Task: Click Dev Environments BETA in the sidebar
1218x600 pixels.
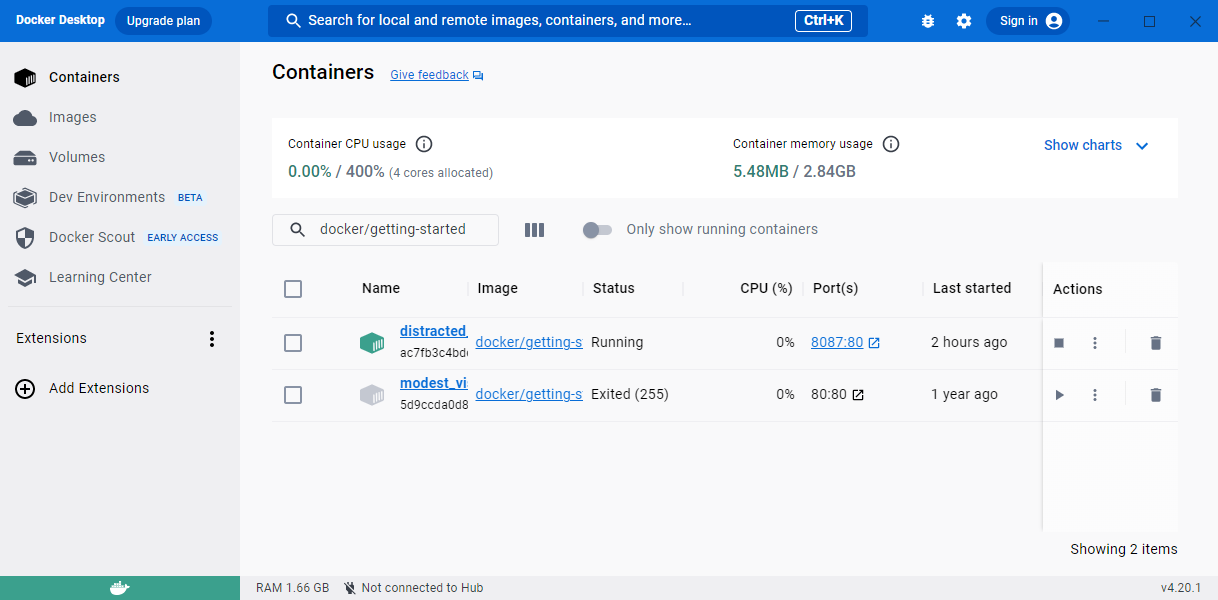Action: [105, 197]
